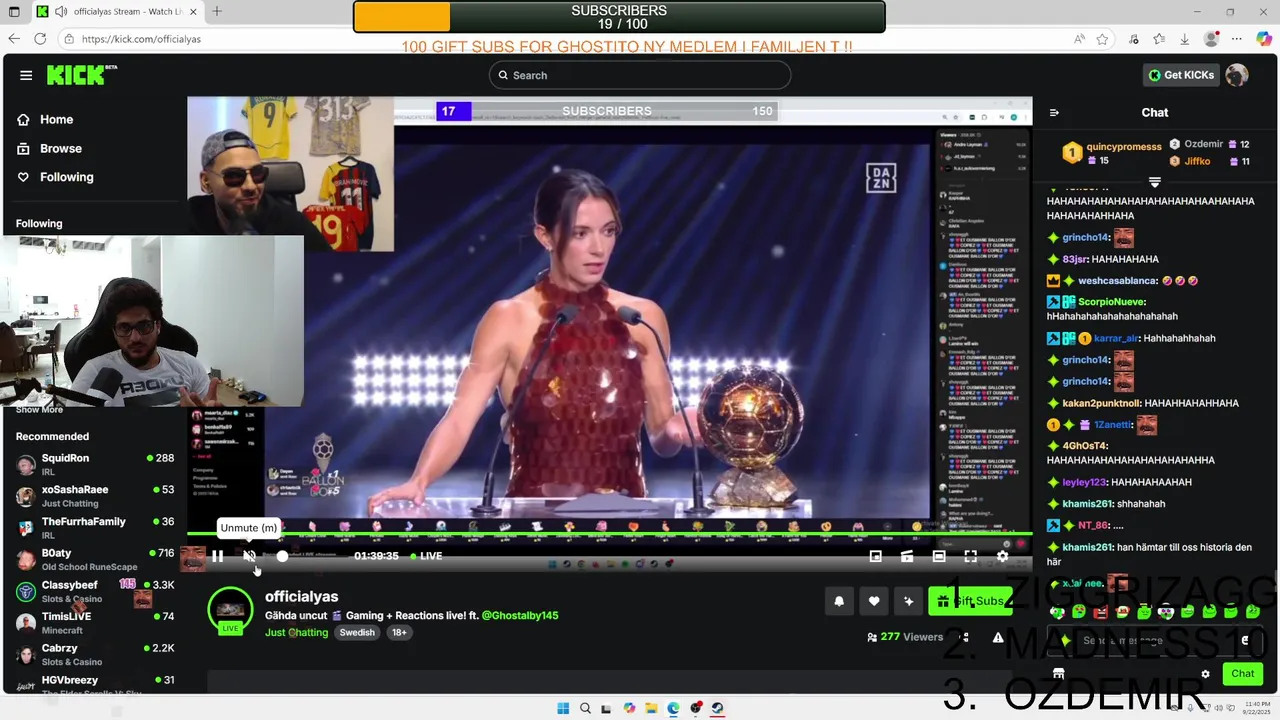Enable notifications with bell icon
Viewport: 1280px width, 720px height.
tap(839, 601)
